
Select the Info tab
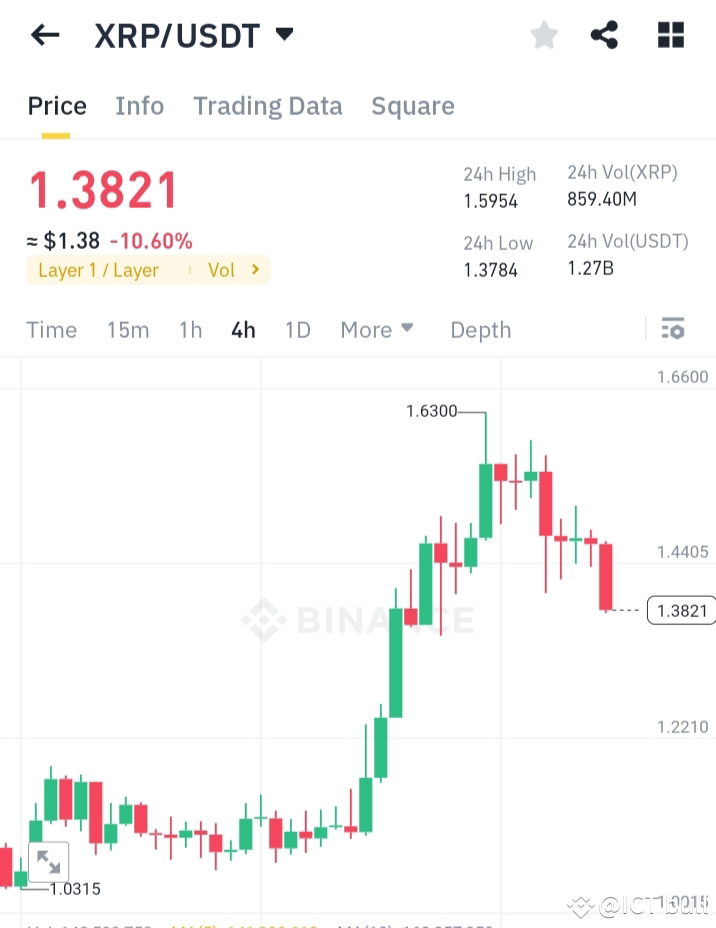click(139, 105)
